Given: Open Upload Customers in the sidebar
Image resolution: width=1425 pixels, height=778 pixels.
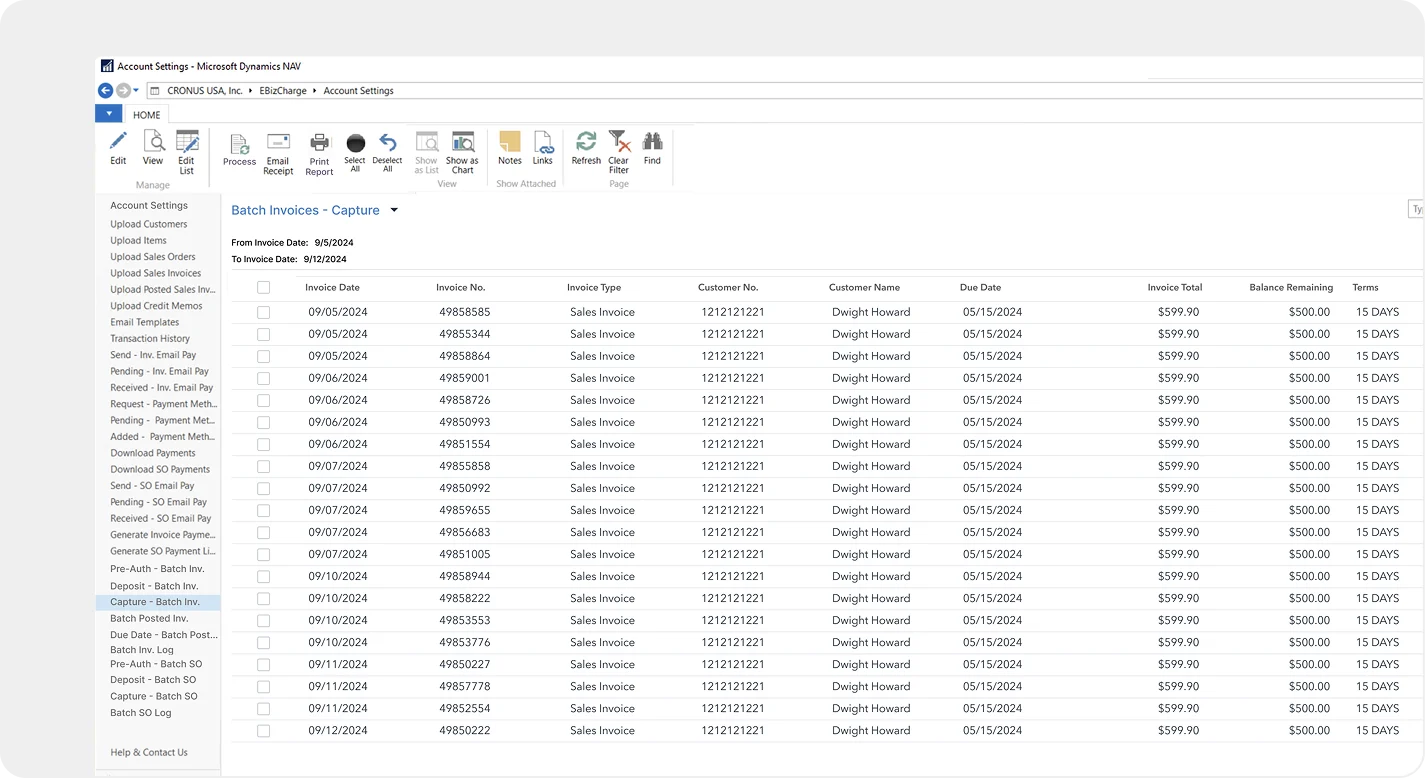Looking at the screenshot, I should 149,224.
